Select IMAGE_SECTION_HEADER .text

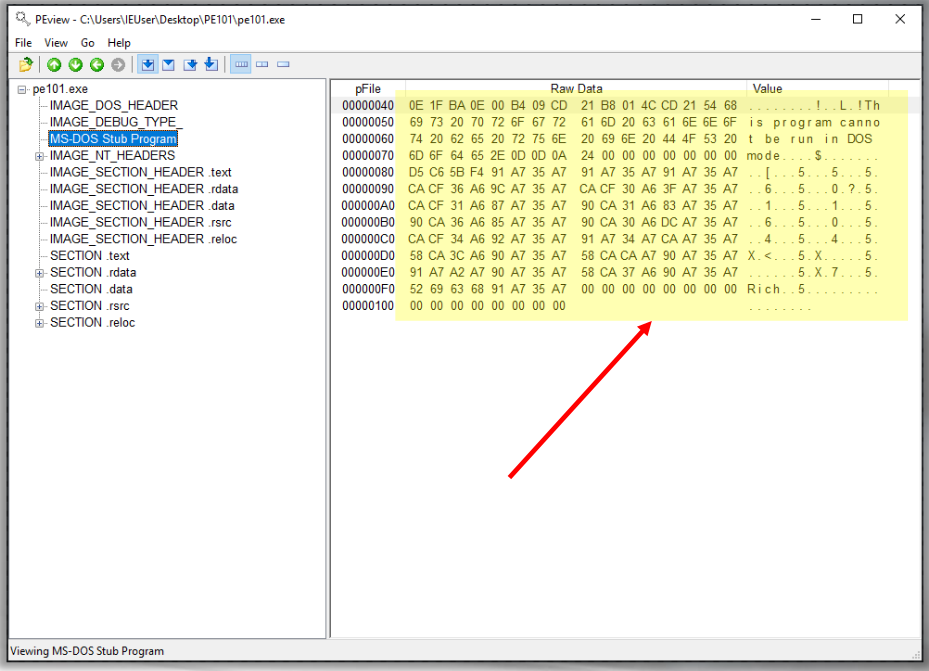[x=140, y=172]
